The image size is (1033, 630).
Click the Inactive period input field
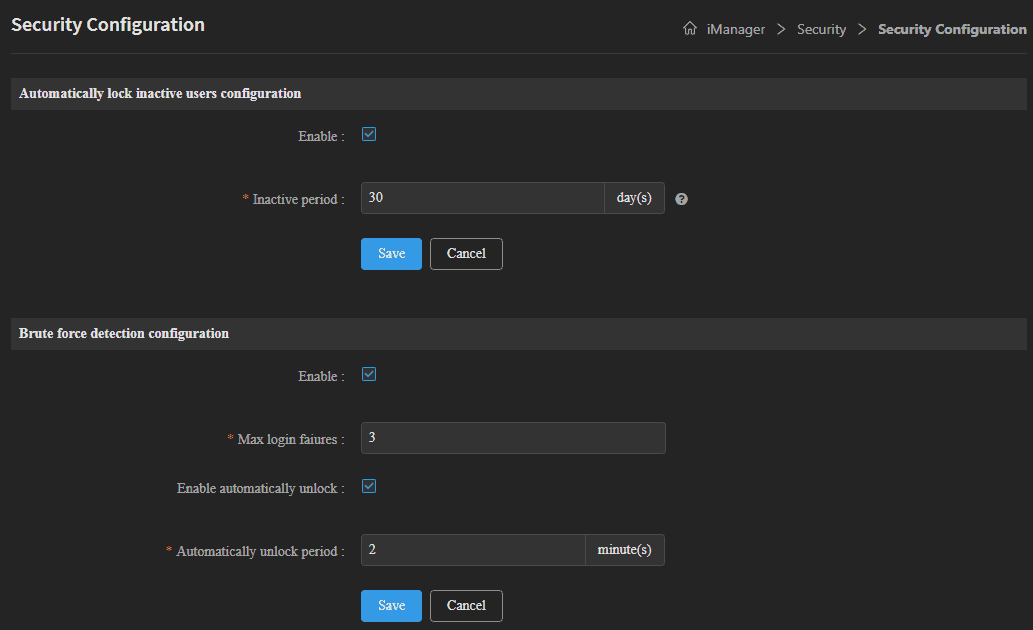pos(482,198)
